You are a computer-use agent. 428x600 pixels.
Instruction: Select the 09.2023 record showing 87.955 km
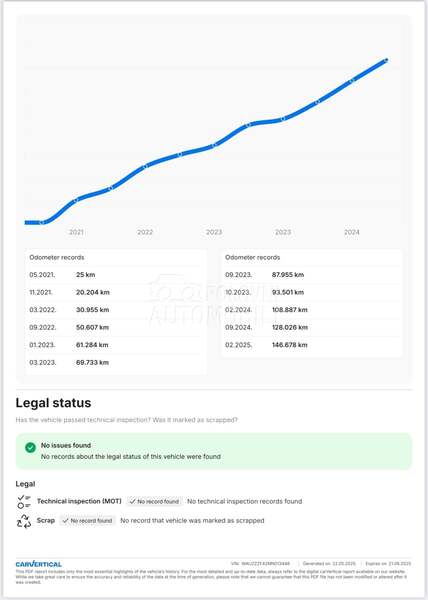point(312,275)
